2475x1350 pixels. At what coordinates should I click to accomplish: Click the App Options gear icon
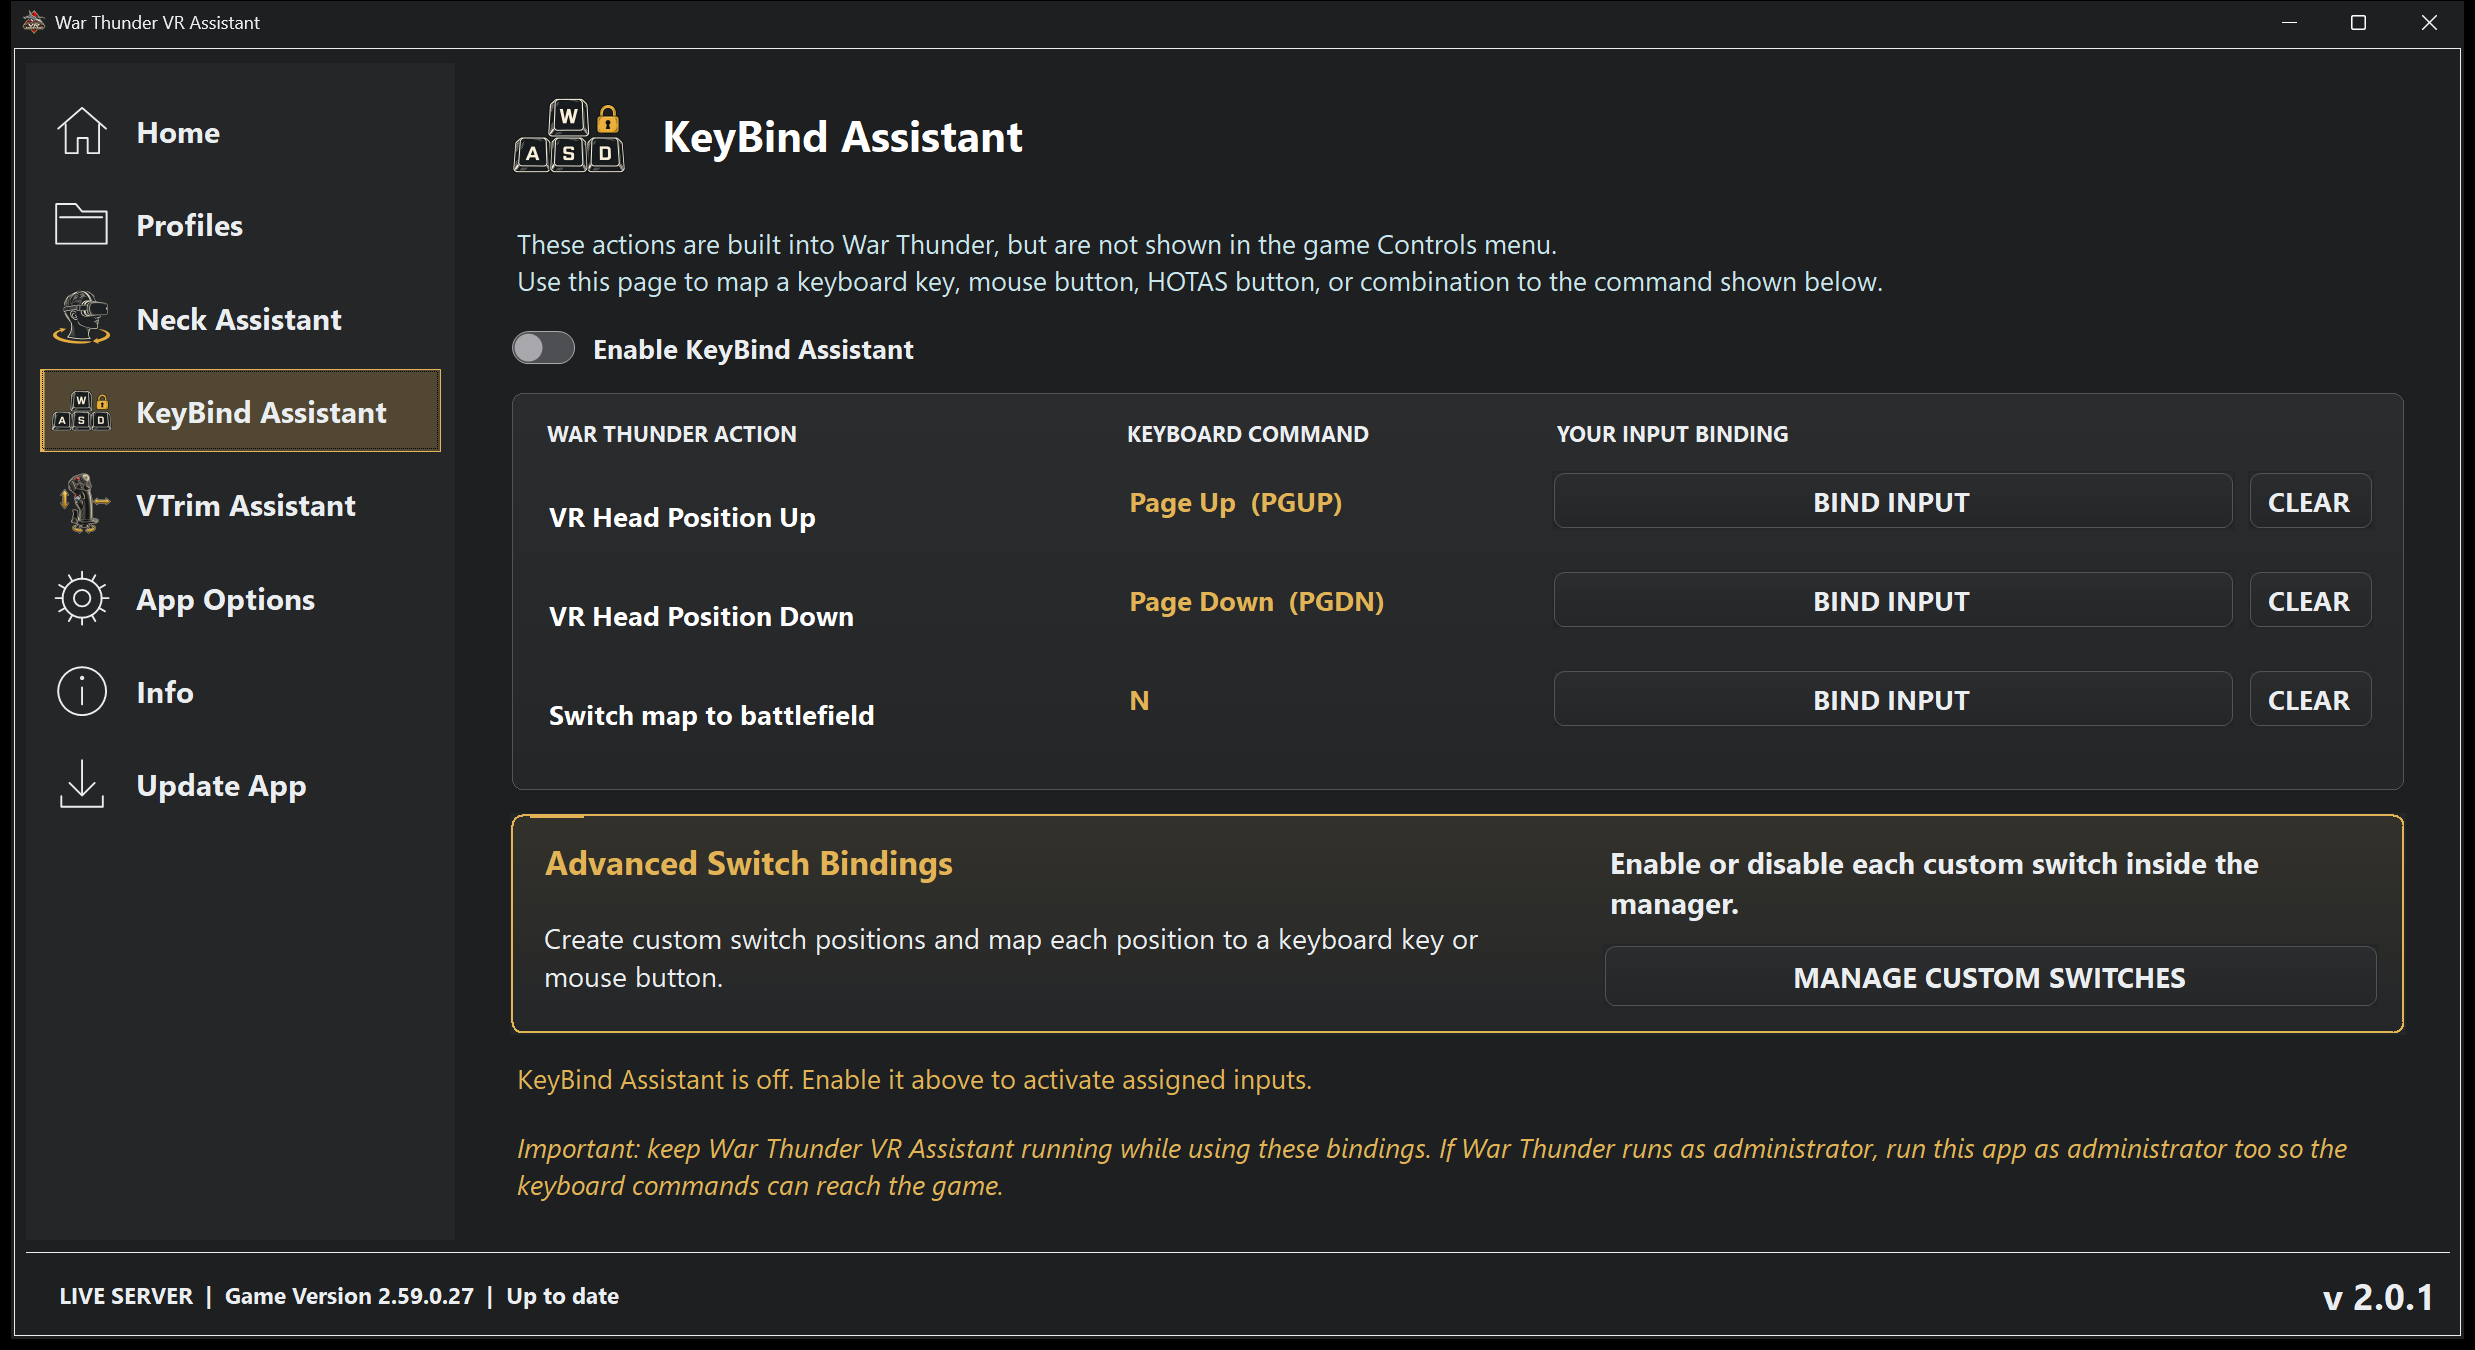pyautogui.click(x=81, y=598)
